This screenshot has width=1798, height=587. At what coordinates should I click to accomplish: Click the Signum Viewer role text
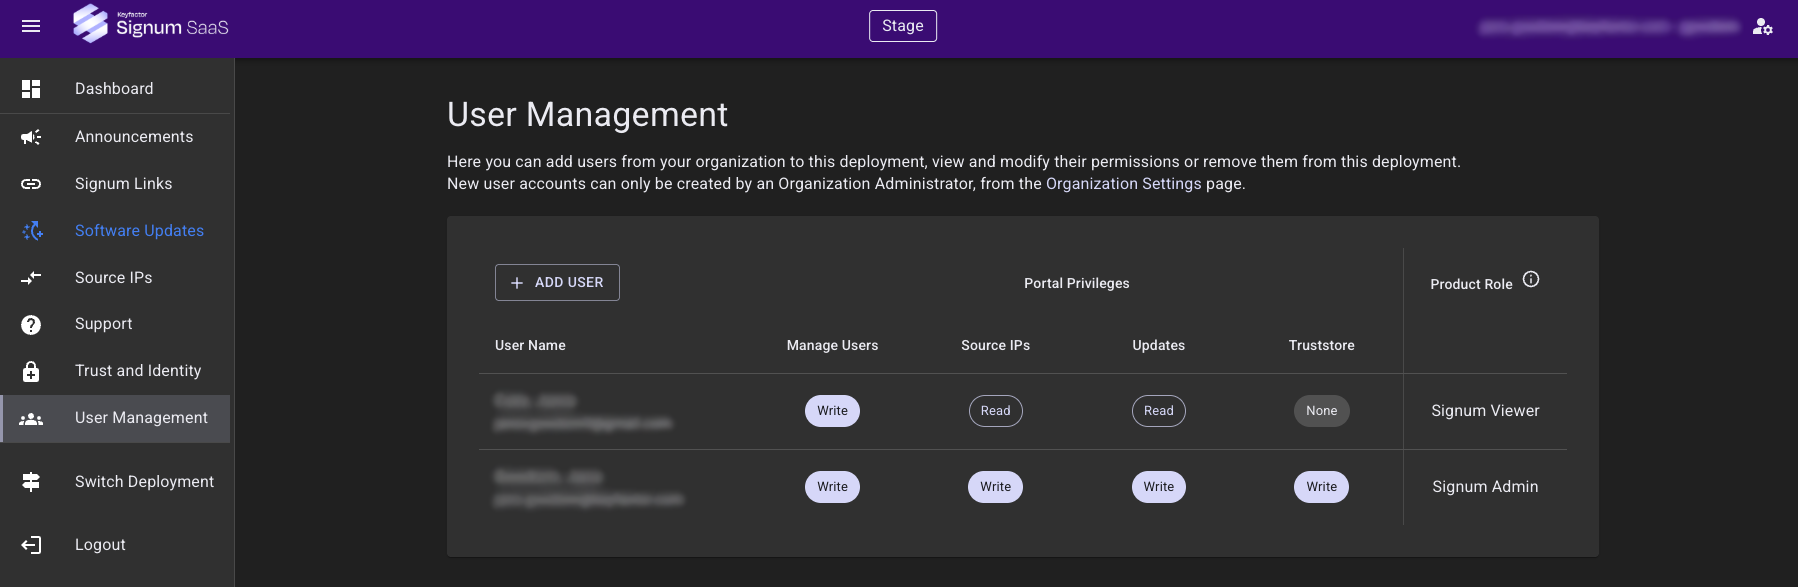tap(1485, 411)
